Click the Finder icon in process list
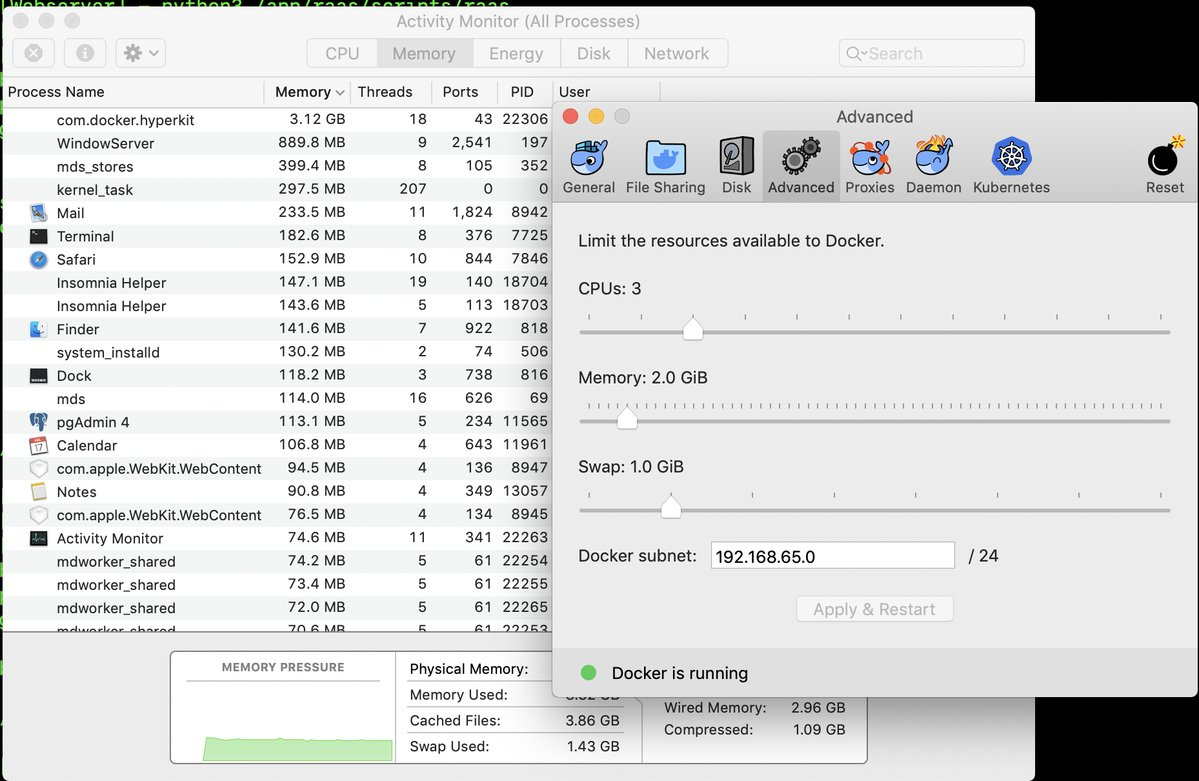Image resolution: width=1199 pixels, height=781 pixels. click(38, 329)
